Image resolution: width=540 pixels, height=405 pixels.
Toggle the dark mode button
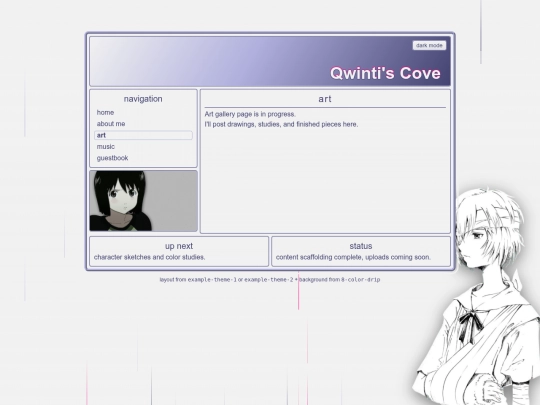pos(429,45)
